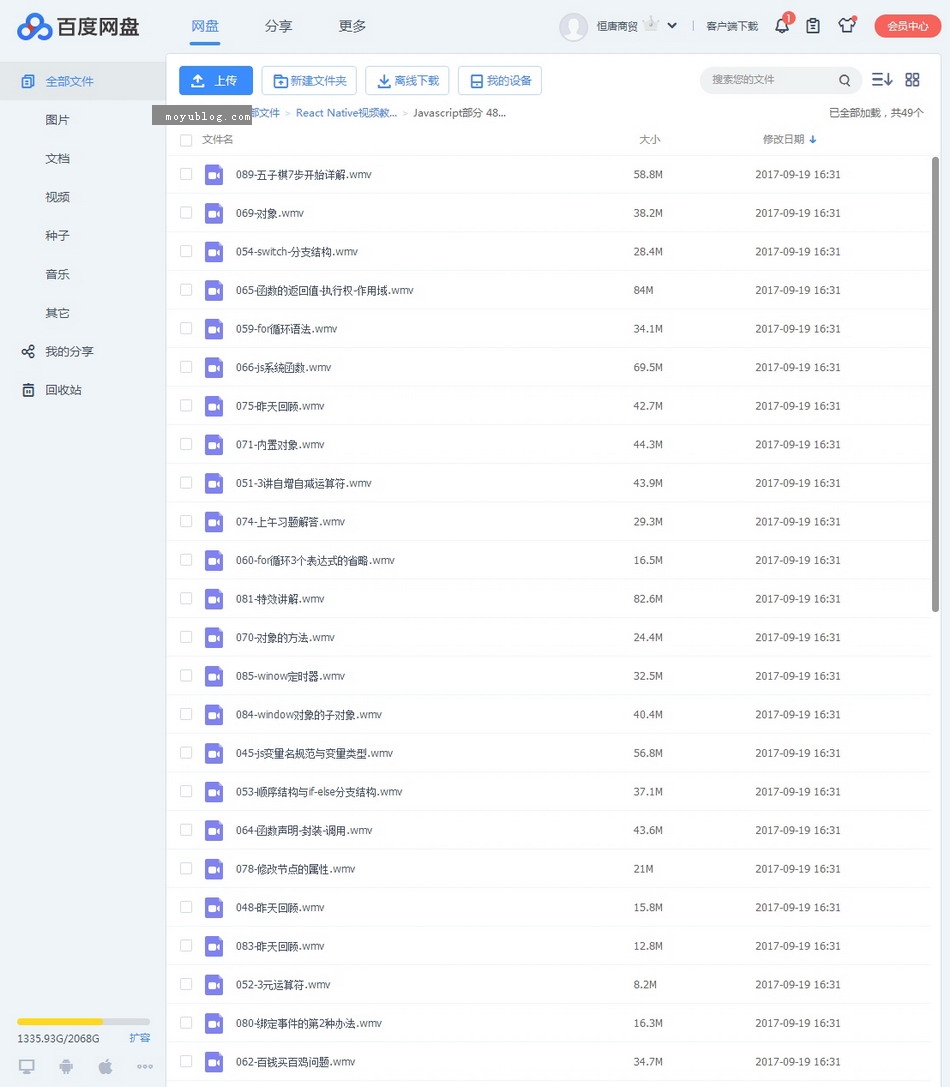Image resolution: width=950 pixels, height=1087 pixels.
Task: Click the file list vertical scrollbar
Action: click(935, 385)
